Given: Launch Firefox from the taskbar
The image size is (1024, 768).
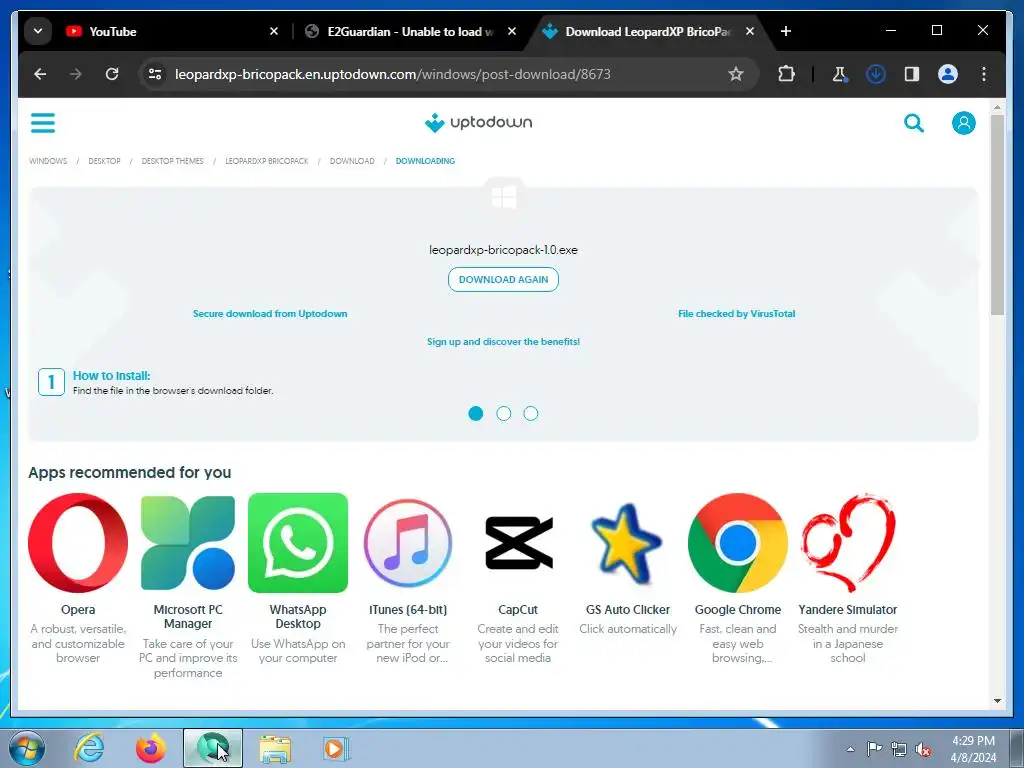Looking at the screenshot, I should (150, 748).
